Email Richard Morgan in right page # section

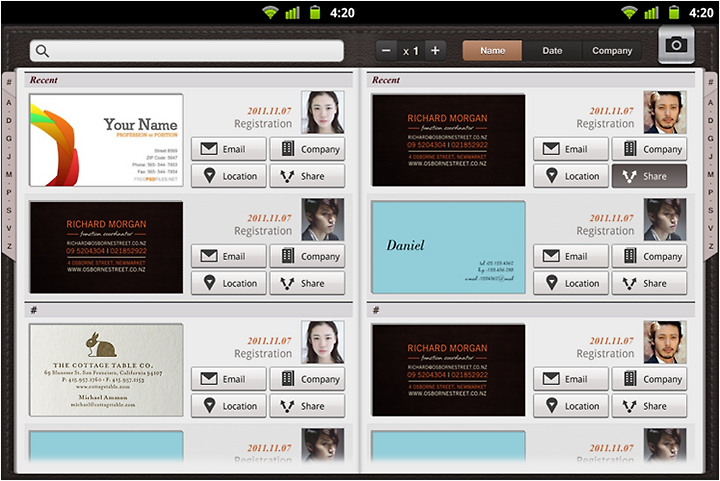(x=571, y=379)
